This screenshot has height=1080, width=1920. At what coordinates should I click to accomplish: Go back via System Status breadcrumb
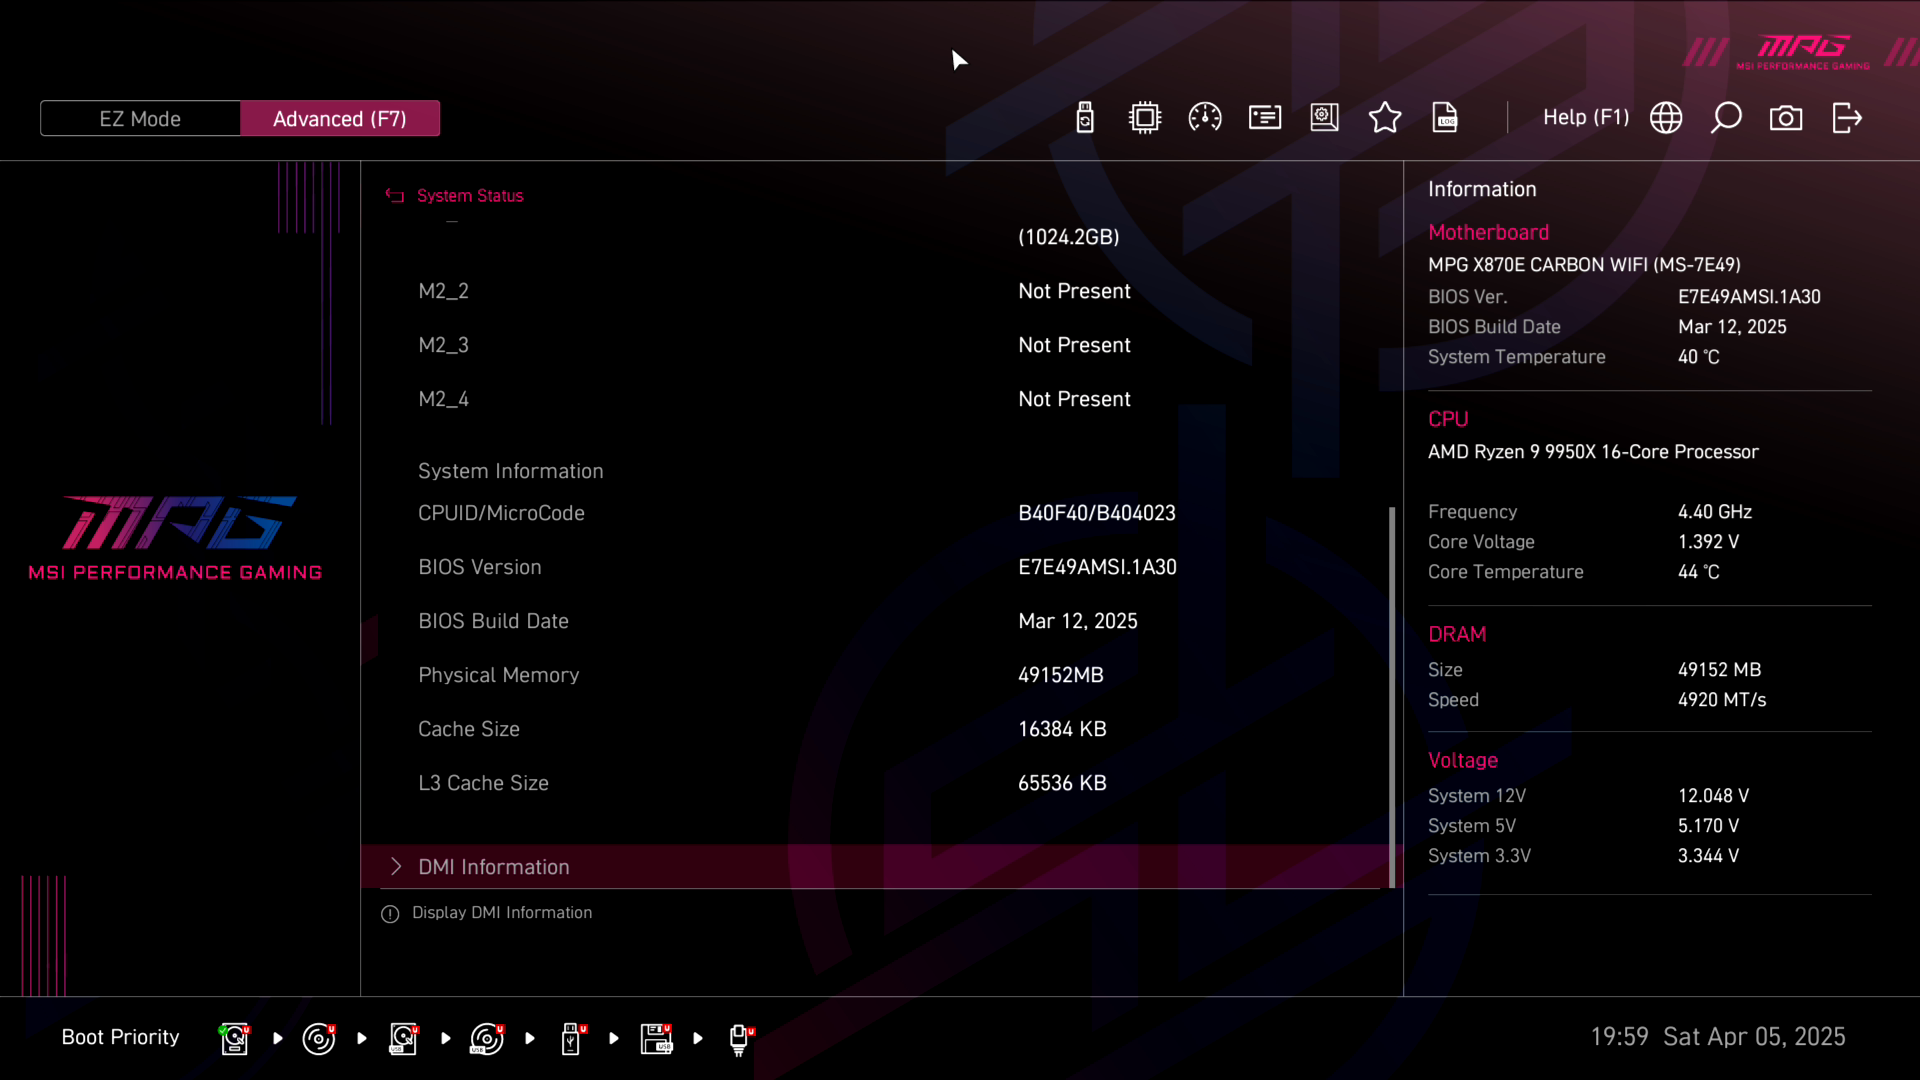coord(469,196)
